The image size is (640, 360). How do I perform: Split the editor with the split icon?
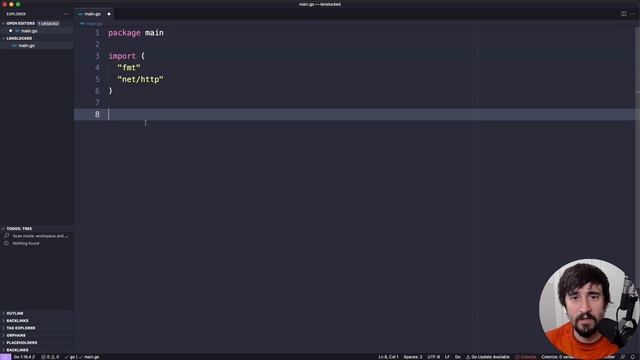tap(624, 14)
